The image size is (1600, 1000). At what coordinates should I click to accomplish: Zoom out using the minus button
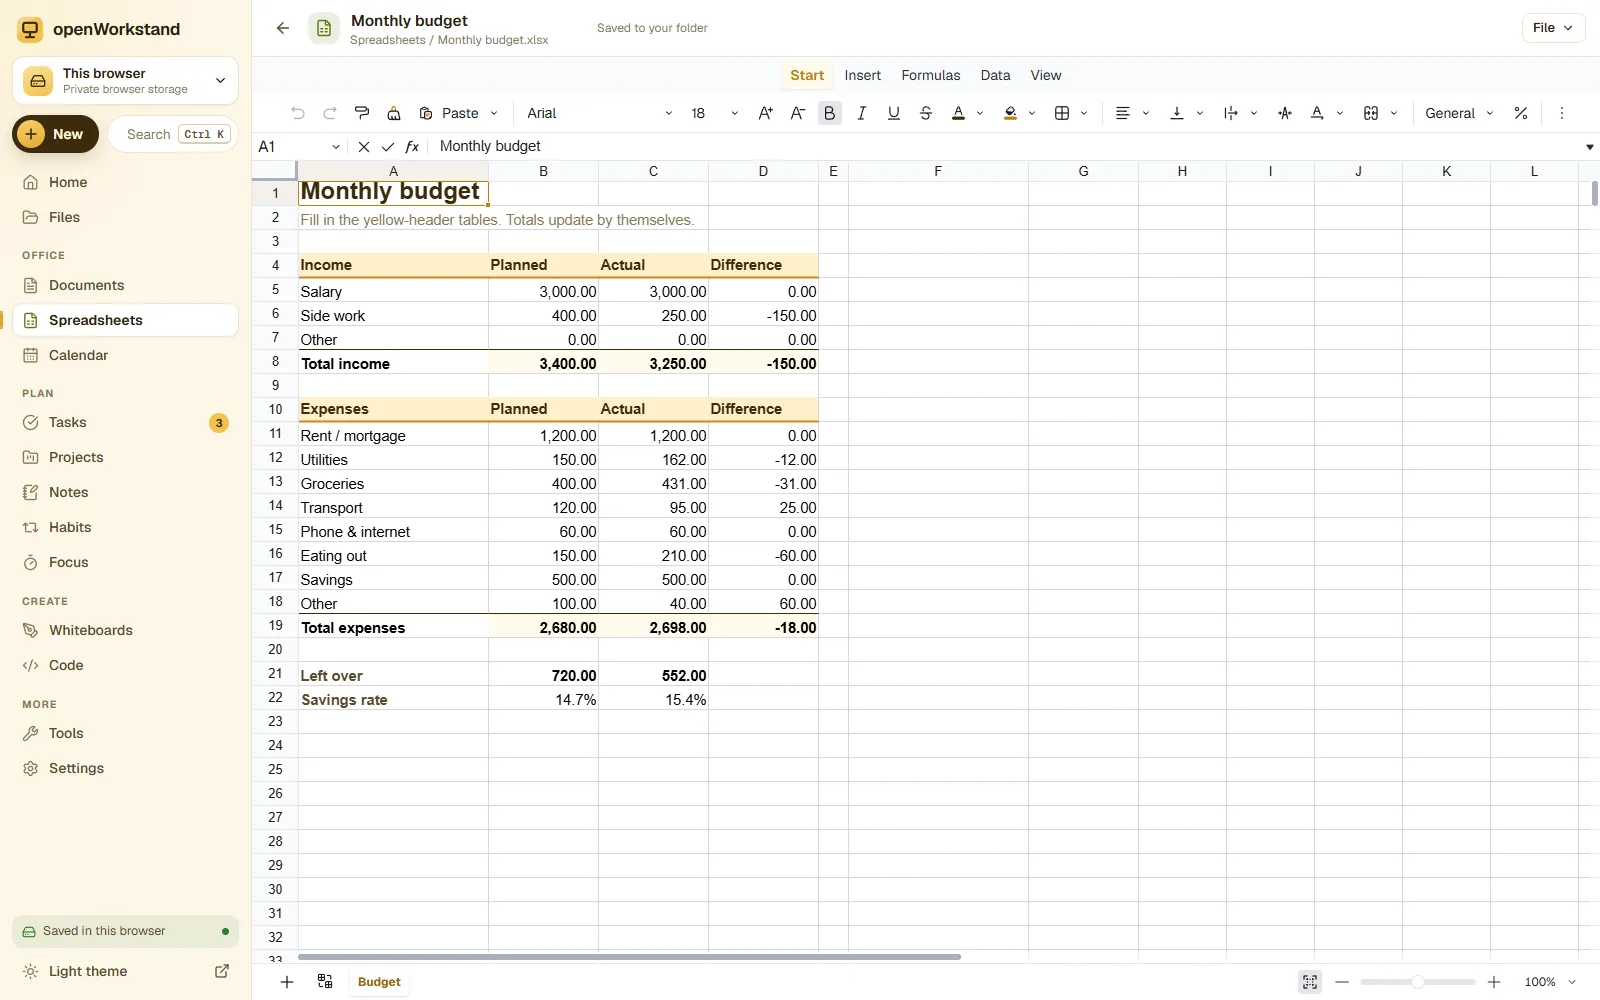pyautogui.click(x=1342, y=982)
